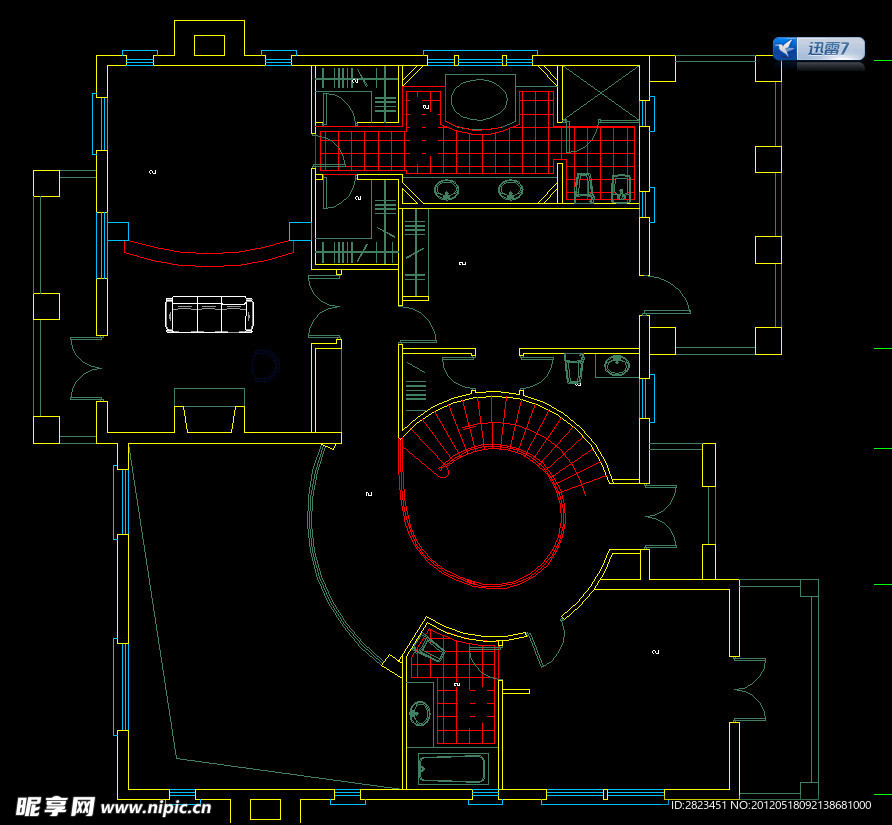Open the www.nipic.cn watermark link
892x825 pixels.
coord(157,806)
